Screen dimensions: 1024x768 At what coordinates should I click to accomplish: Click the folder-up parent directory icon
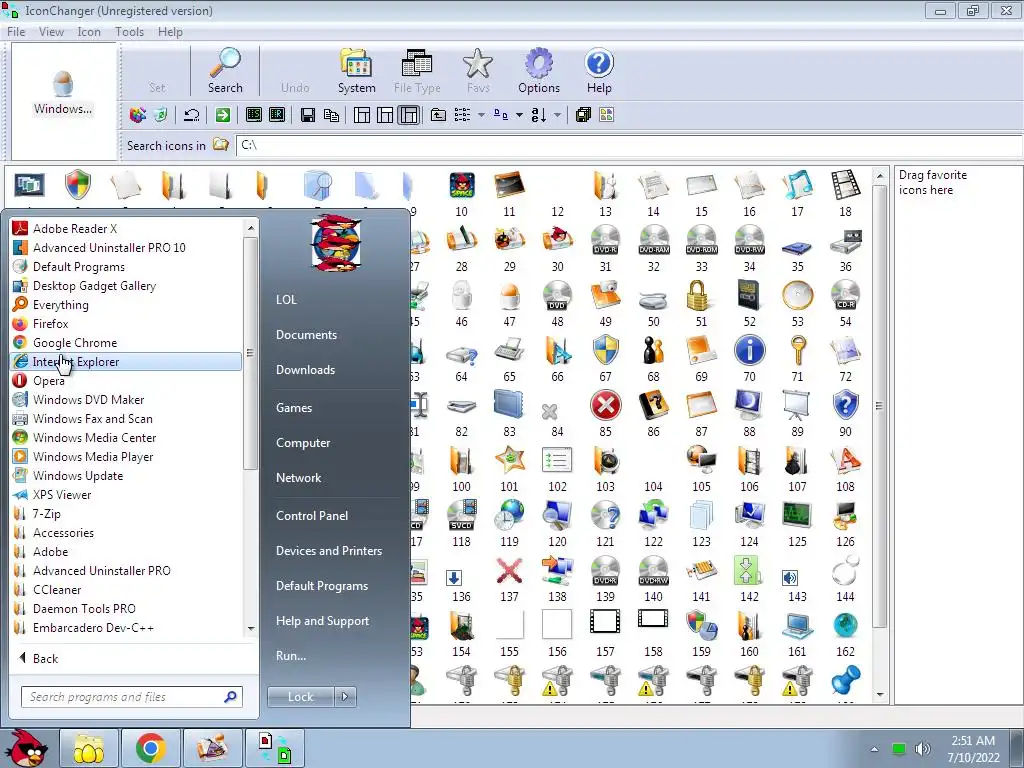pos(438,115)
